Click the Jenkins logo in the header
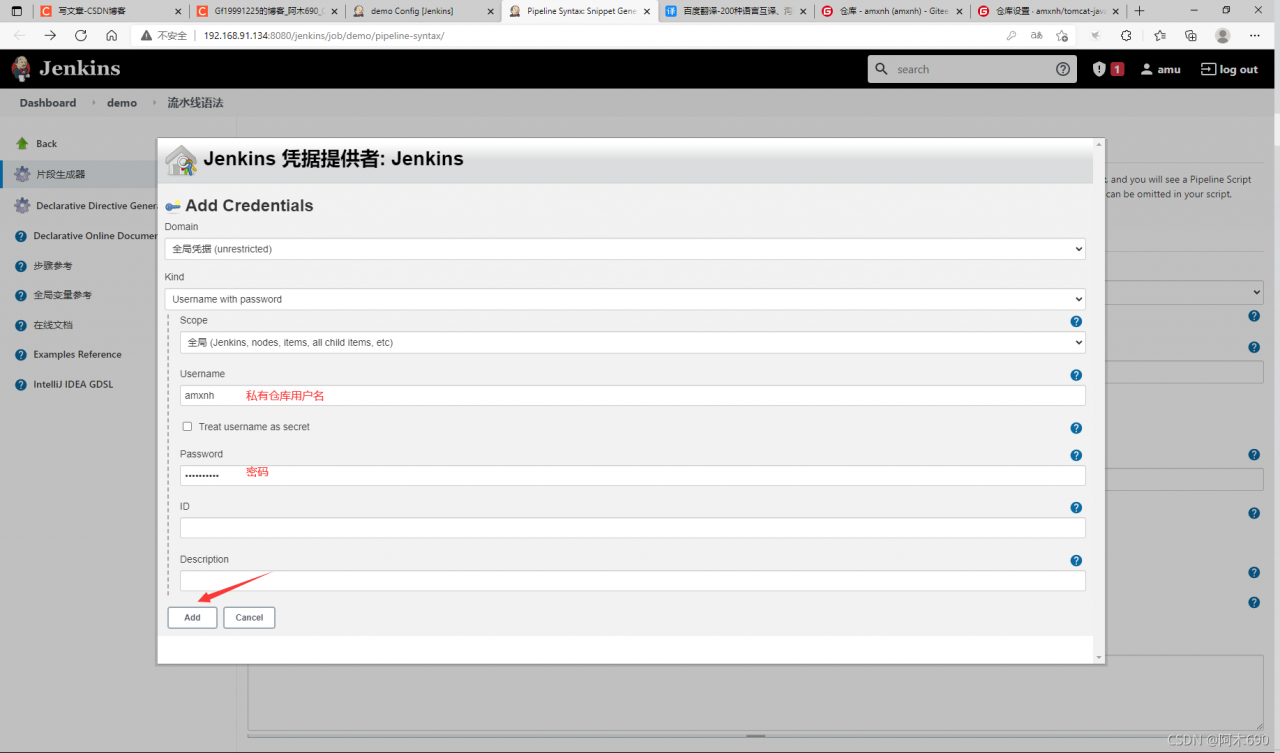The width and height of the screenshot is (1280, 753). click(66, 69)
